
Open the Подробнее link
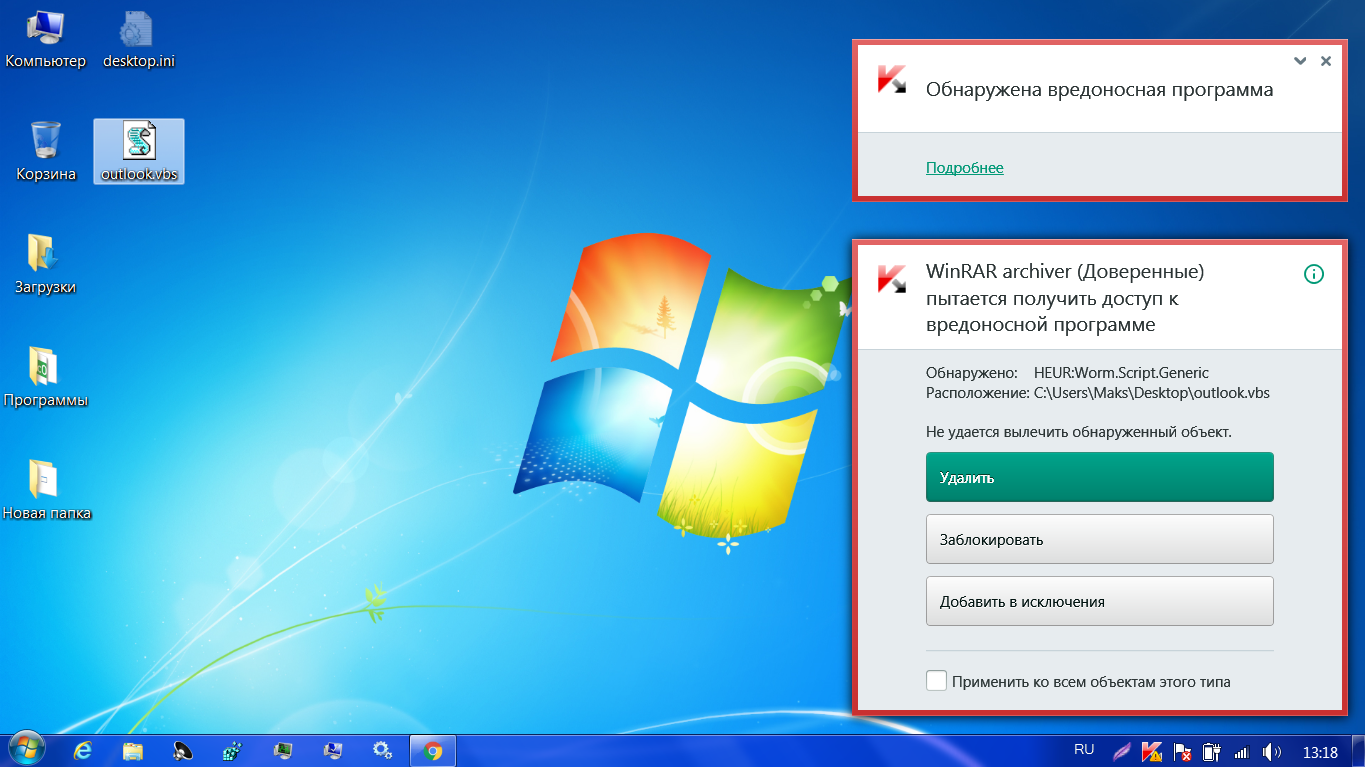pyautogui.click(x=965, y=168)
